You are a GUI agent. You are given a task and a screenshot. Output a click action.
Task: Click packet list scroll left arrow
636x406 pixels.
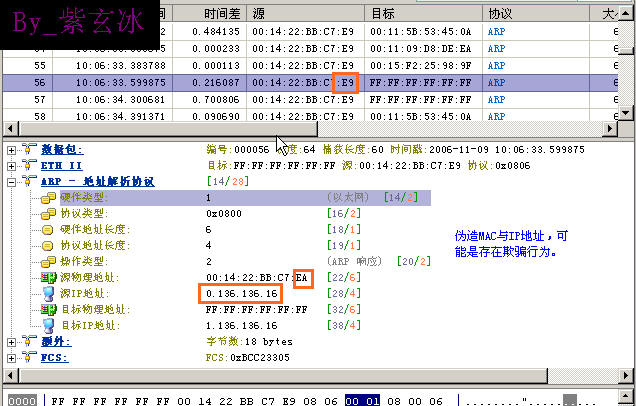11,129
